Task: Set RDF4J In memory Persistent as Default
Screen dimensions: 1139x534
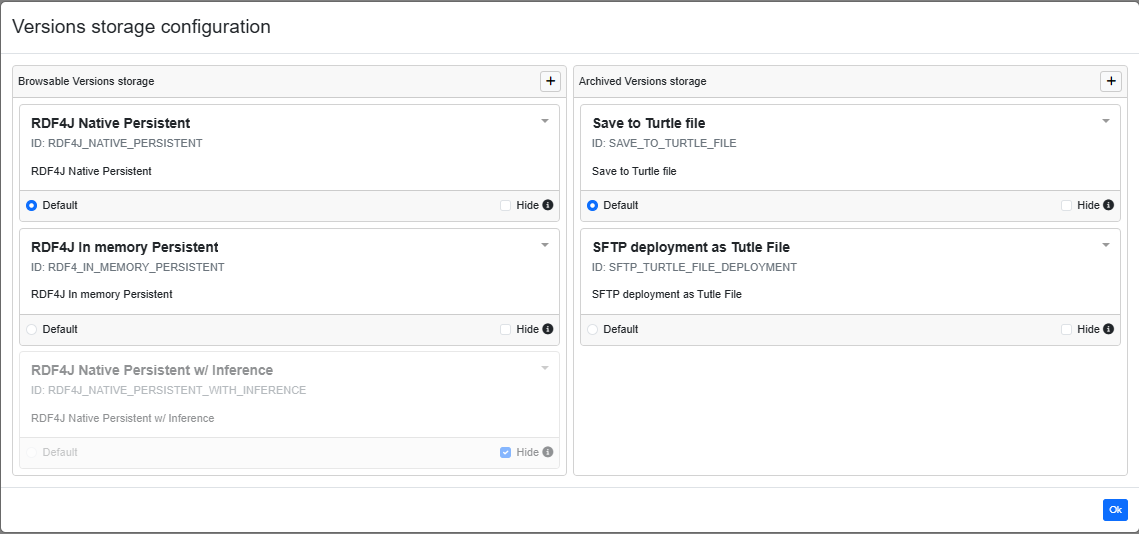Action: [x=31, y=329]
